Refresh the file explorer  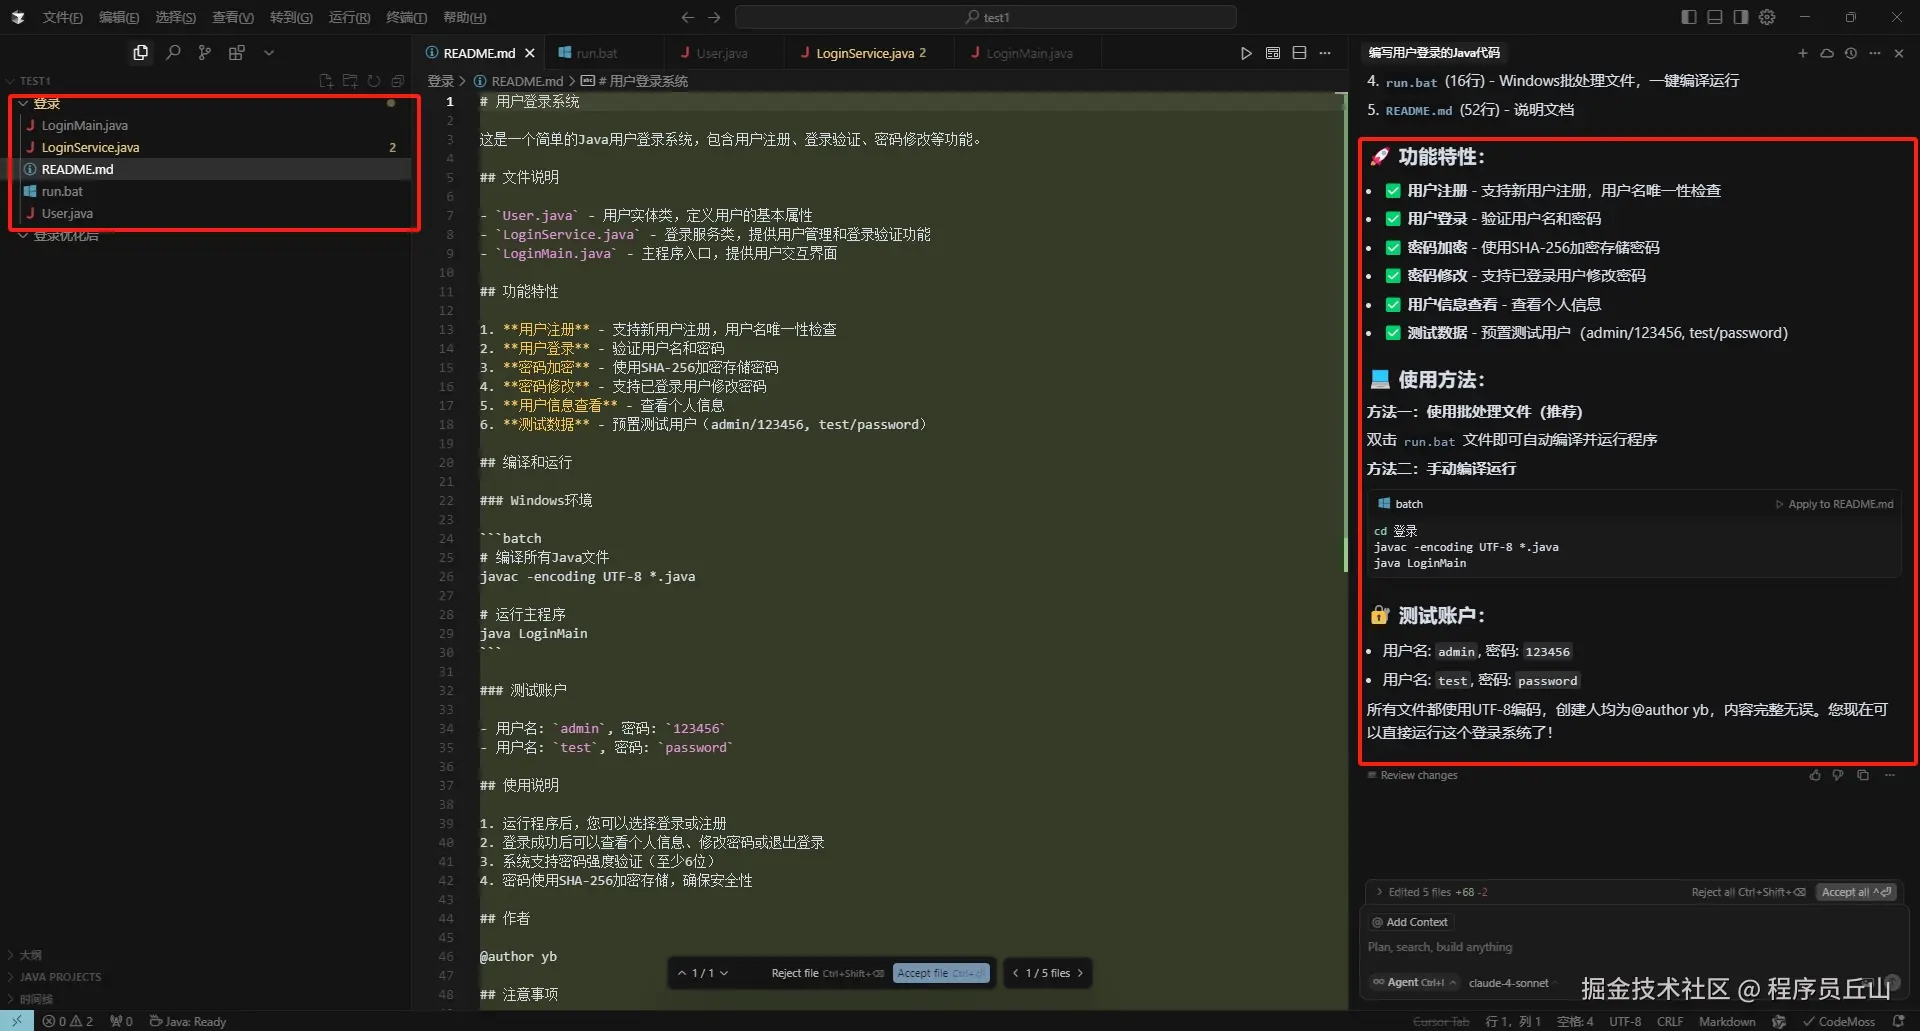click(x=373, y=81)
